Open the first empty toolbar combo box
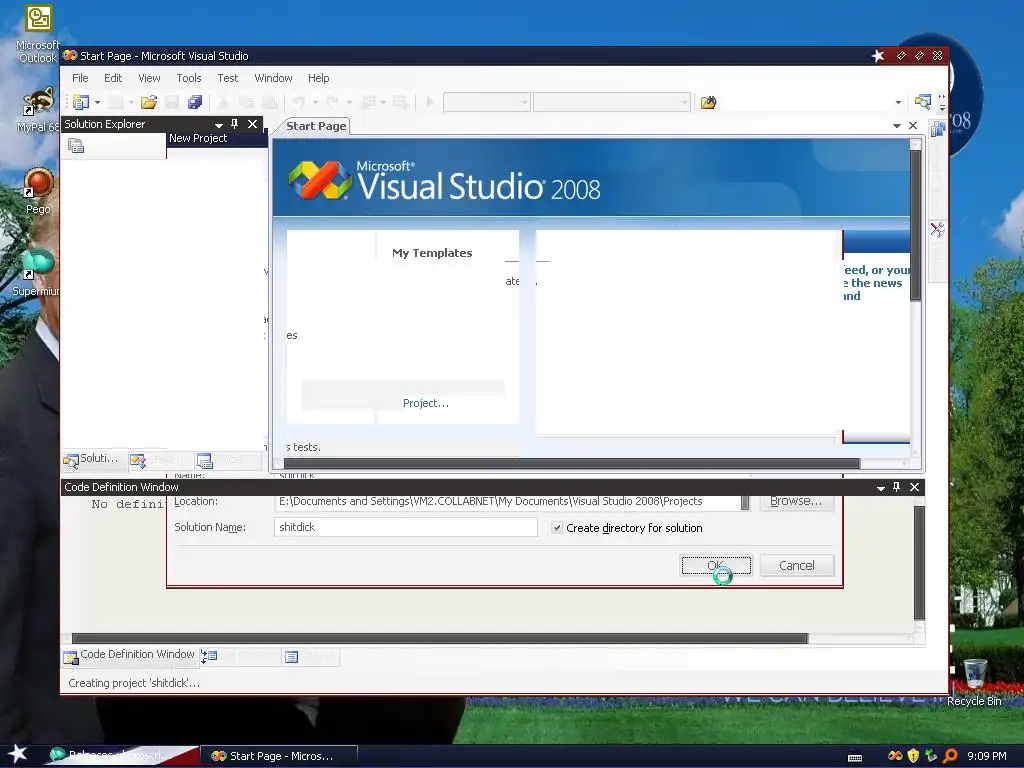The image size is (1024, 768). tap(487, 102)
